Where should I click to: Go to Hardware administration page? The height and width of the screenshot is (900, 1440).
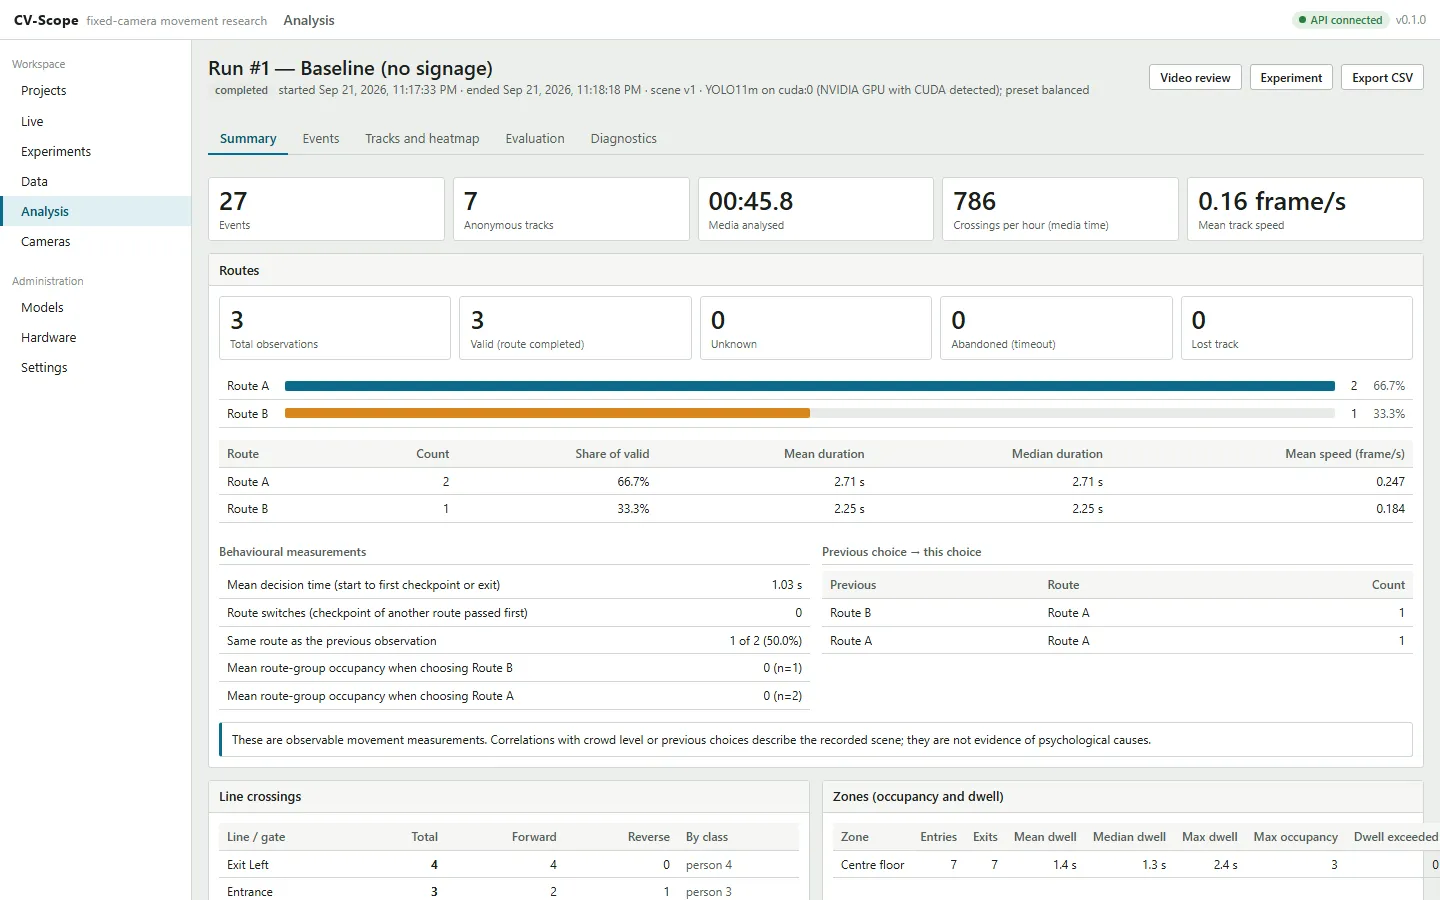(x=95, y=338)
